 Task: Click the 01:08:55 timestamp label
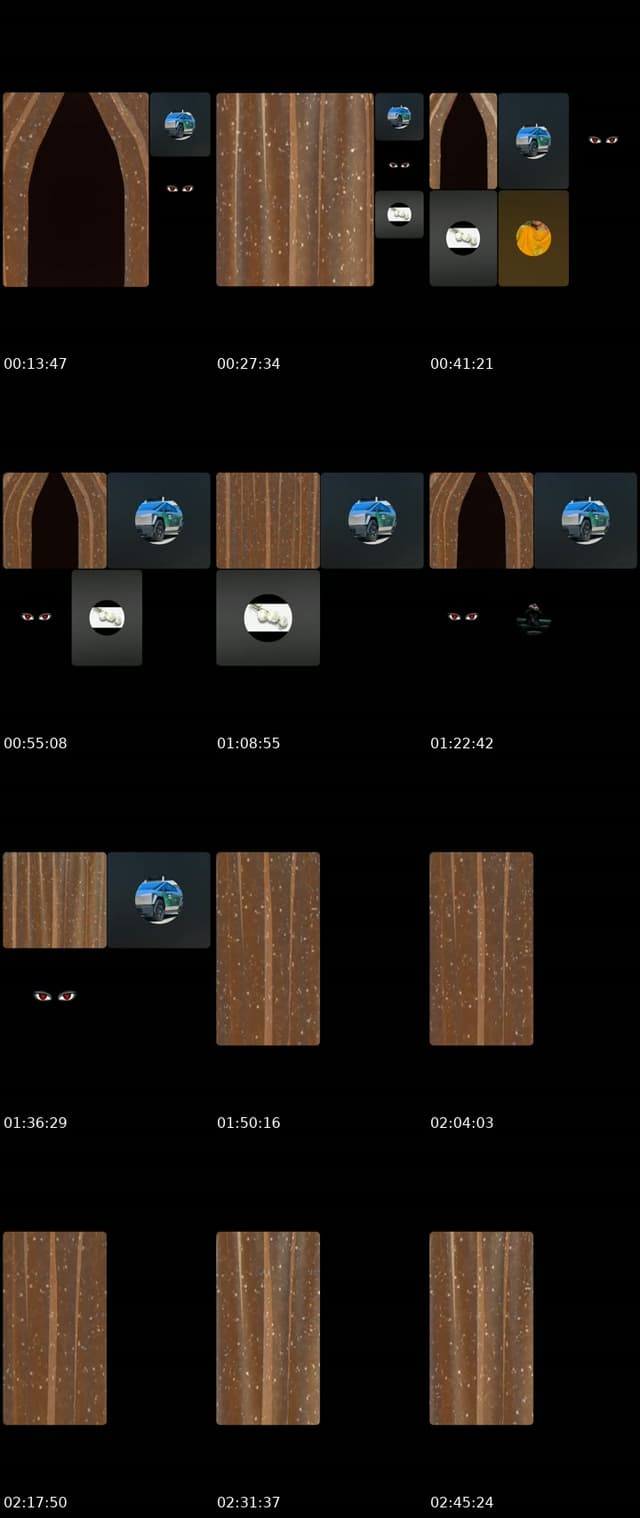(248, 743)
